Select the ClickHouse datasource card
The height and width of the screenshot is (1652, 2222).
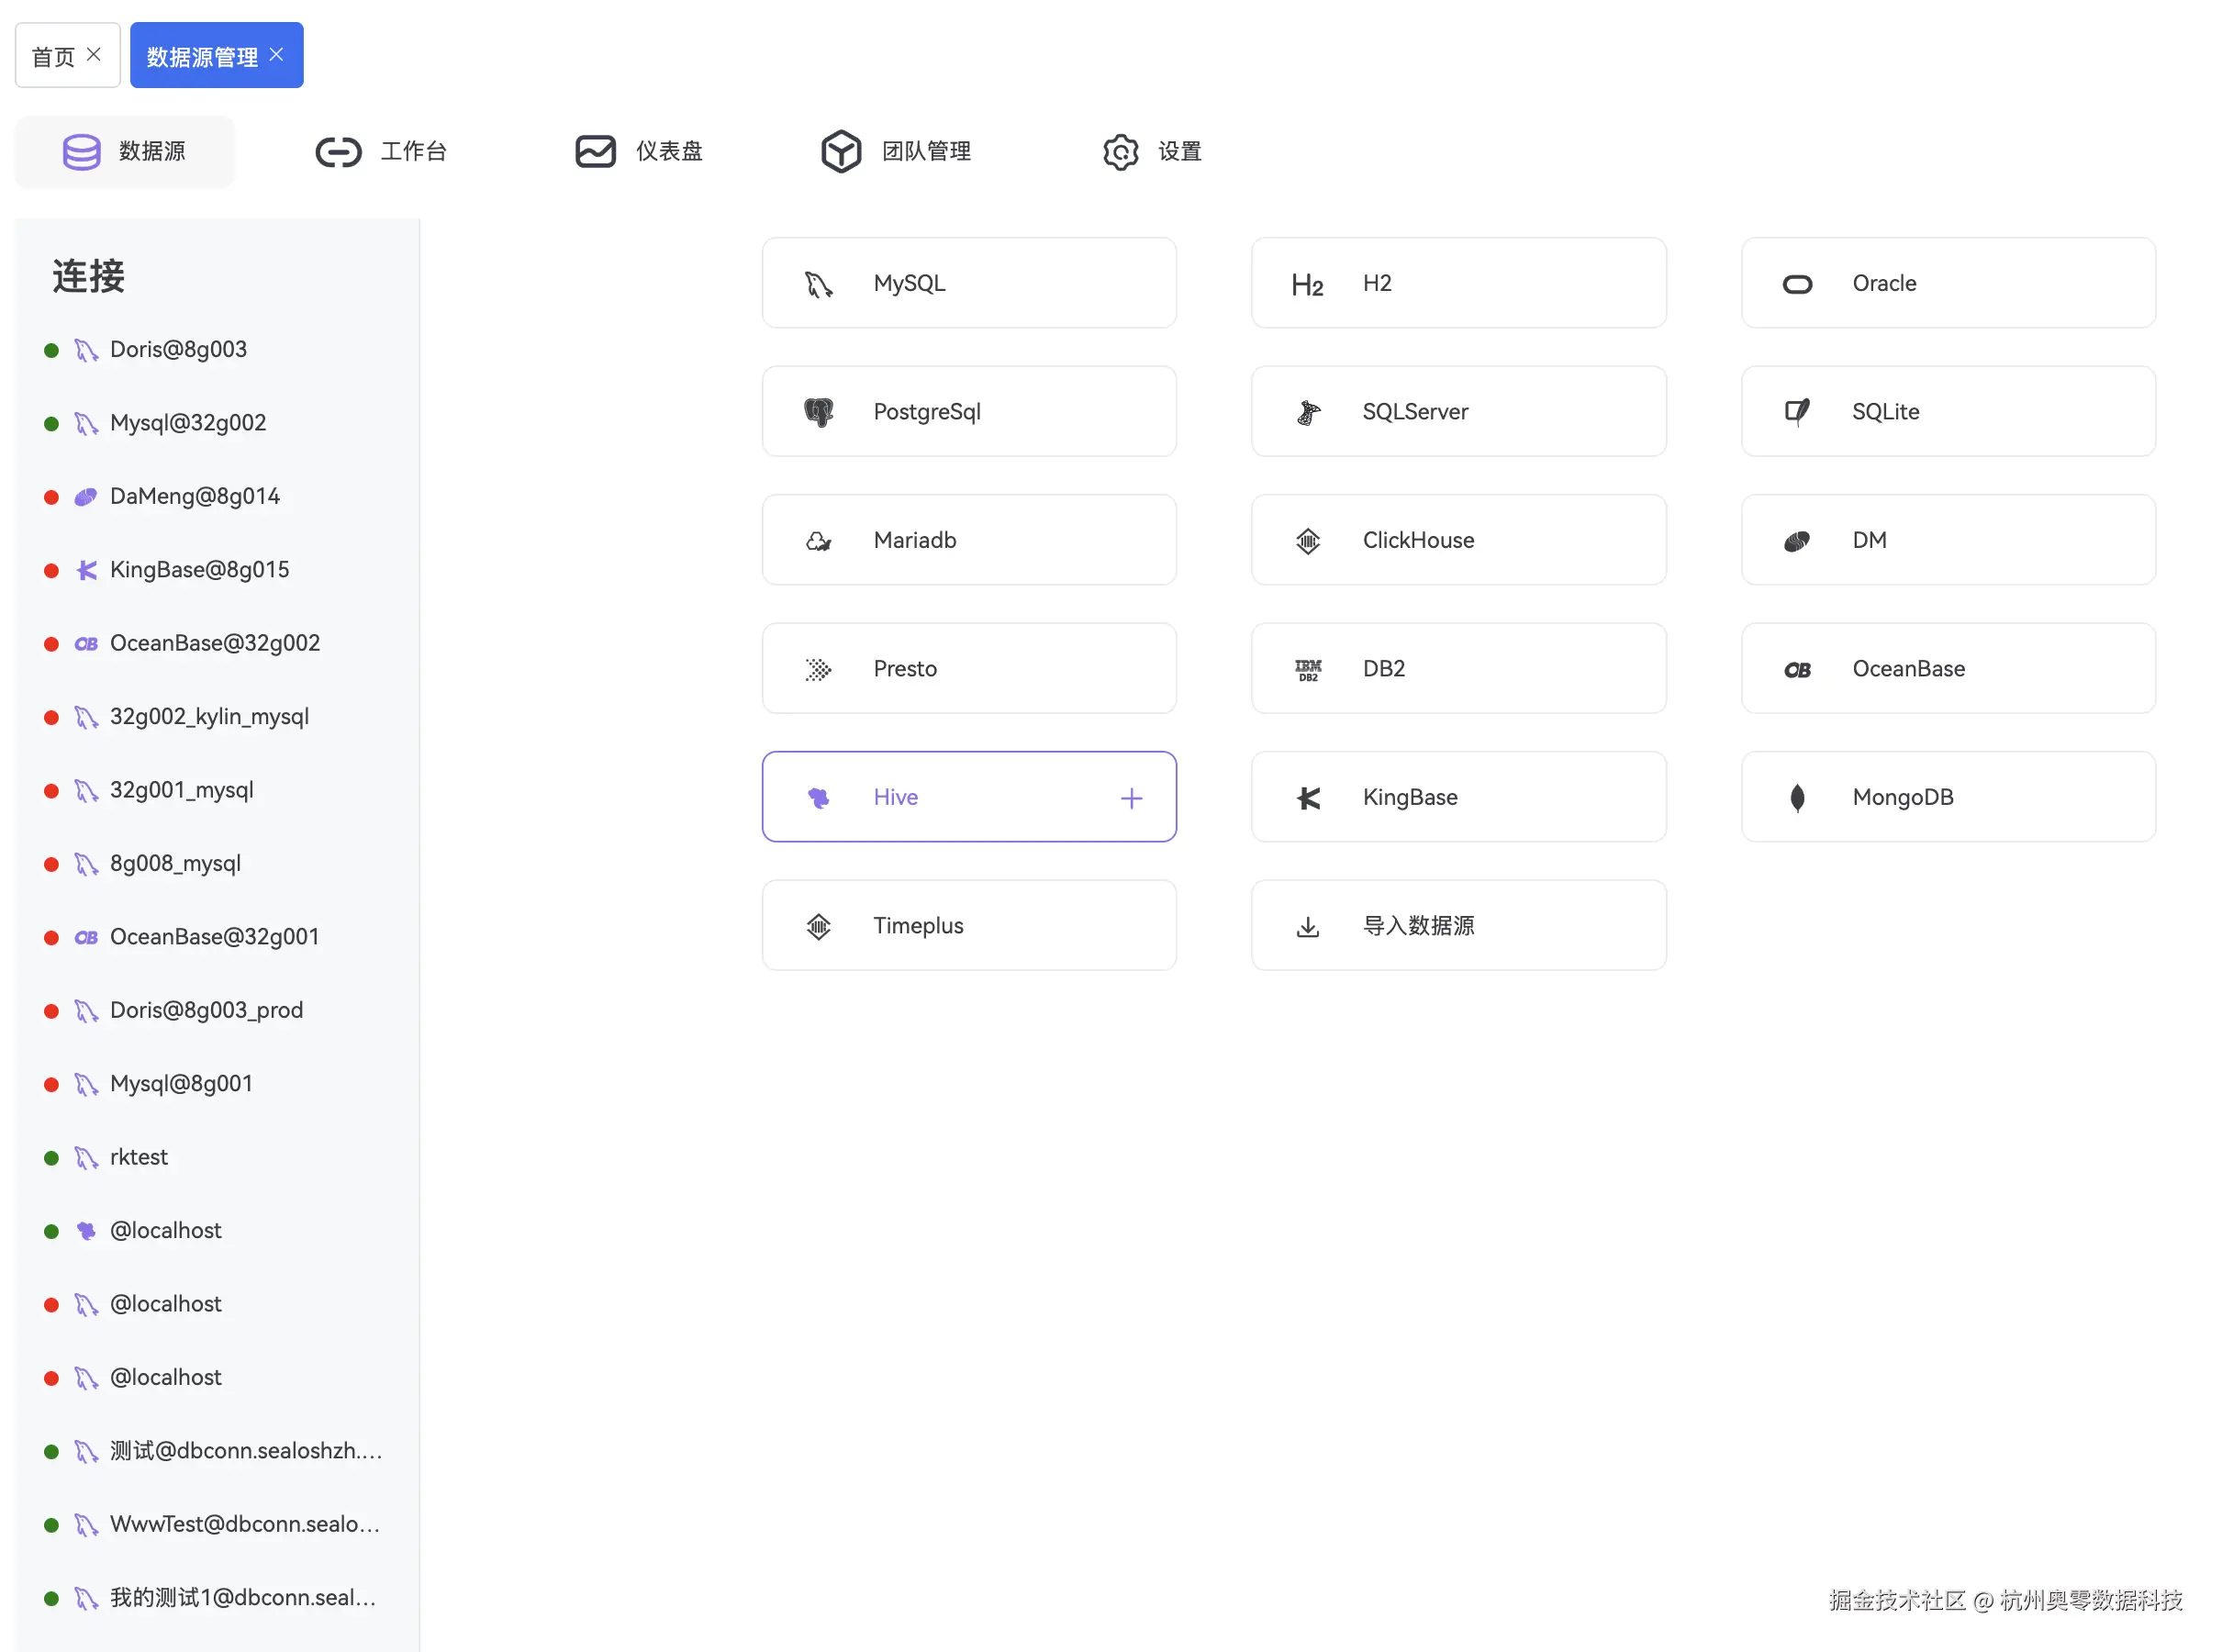(x=1458, y=541)
